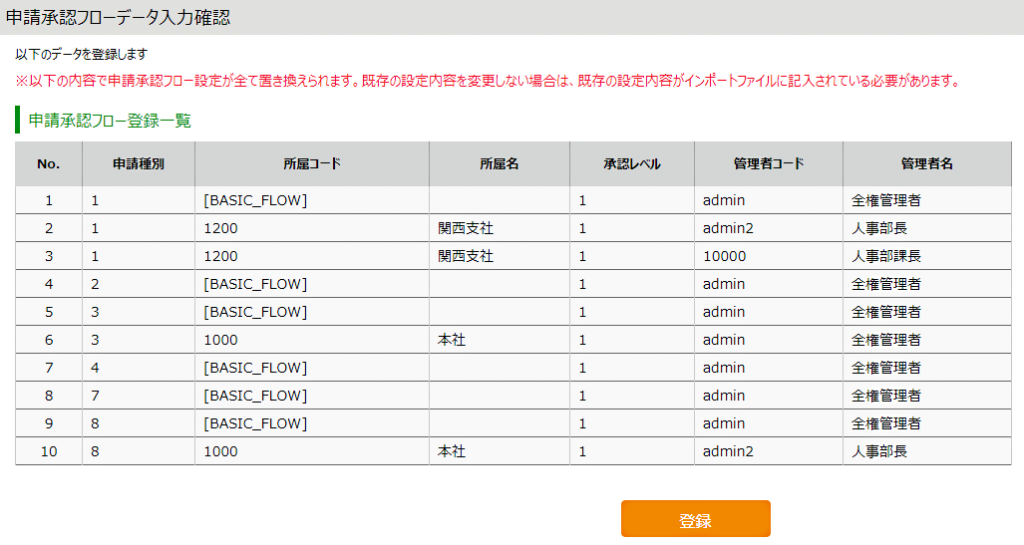Image resolution: width=1024 pixels, height=545 pixels.
Task: Click the No. column header
Action: [x=48, y=164]
